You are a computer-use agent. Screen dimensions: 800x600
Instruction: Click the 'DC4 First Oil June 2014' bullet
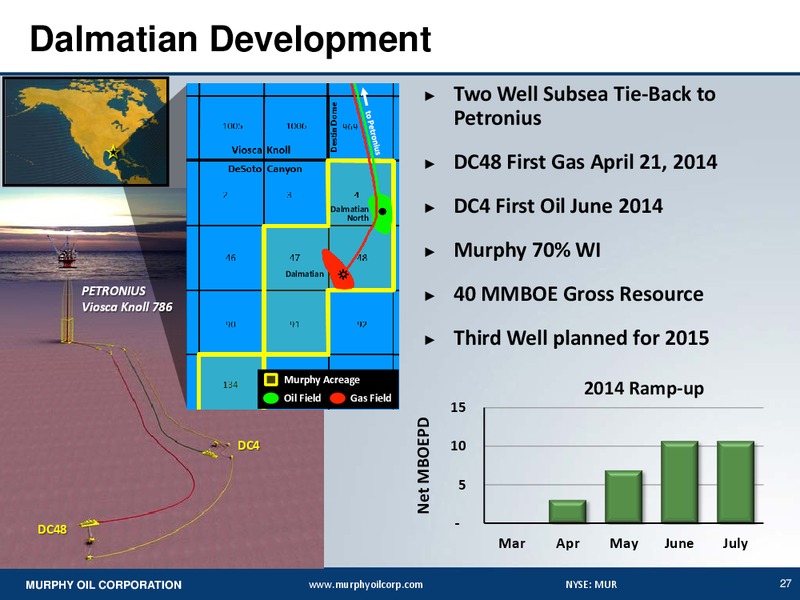[558, 206]
